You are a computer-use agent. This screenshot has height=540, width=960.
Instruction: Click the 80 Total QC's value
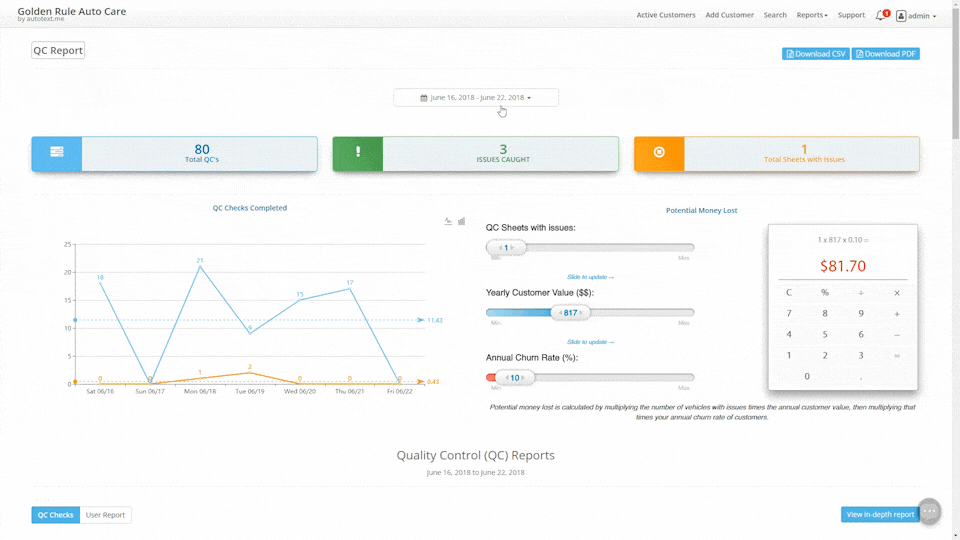coord(202,149)
